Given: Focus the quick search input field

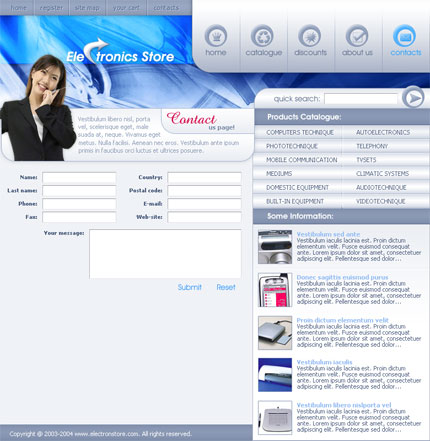Looking at the screenshot, I should (361, 99).
